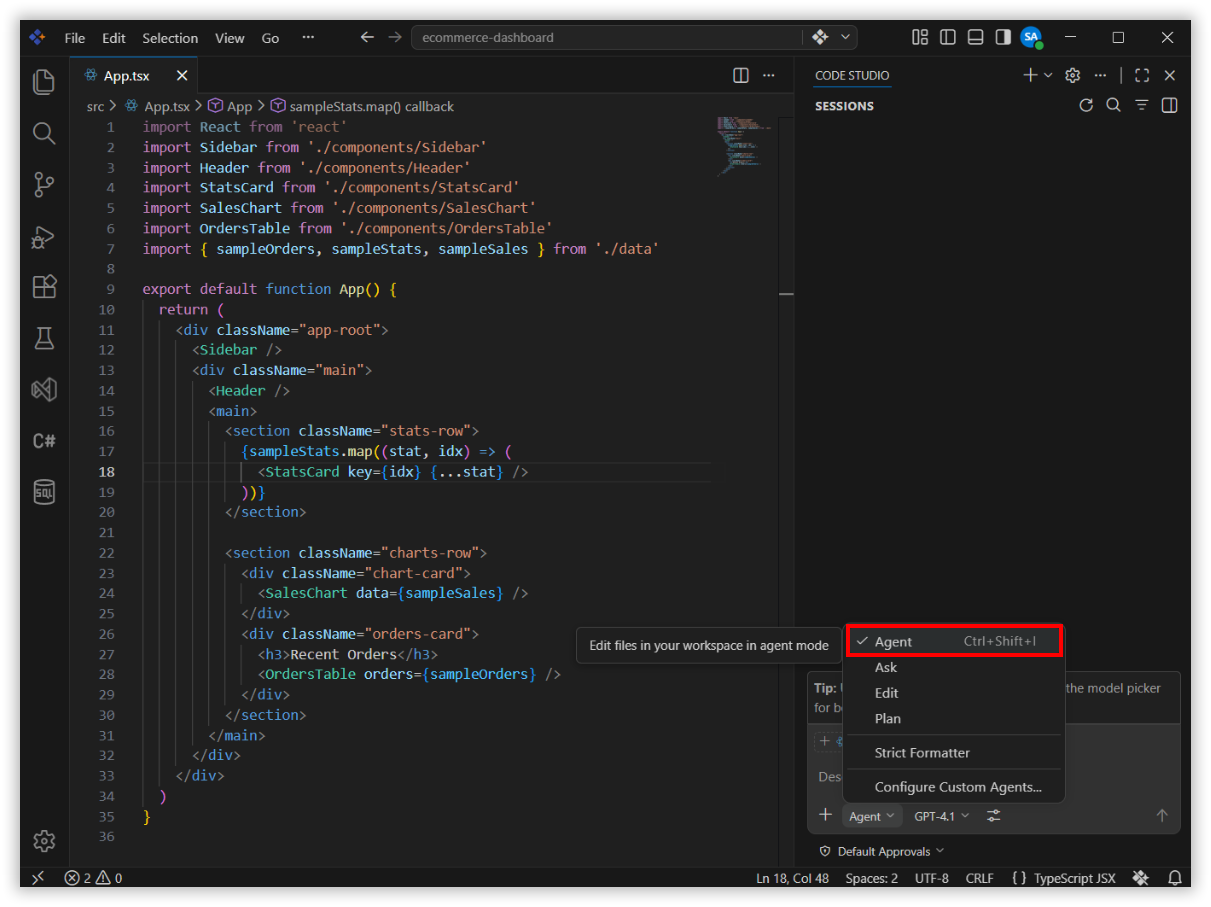Toggle the sessions side panel view
The width and height of the screenshot is (1211, 907).
click(1169, 105)
